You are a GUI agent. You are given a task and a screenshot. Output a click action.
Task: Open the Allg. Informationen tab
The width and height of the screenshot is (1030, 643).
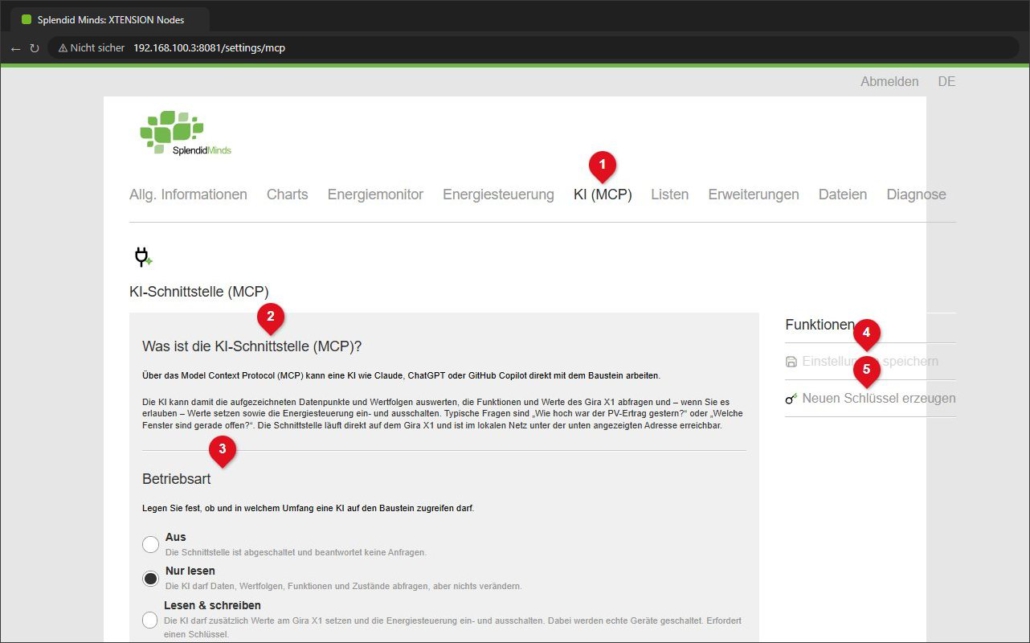[188, 194]
